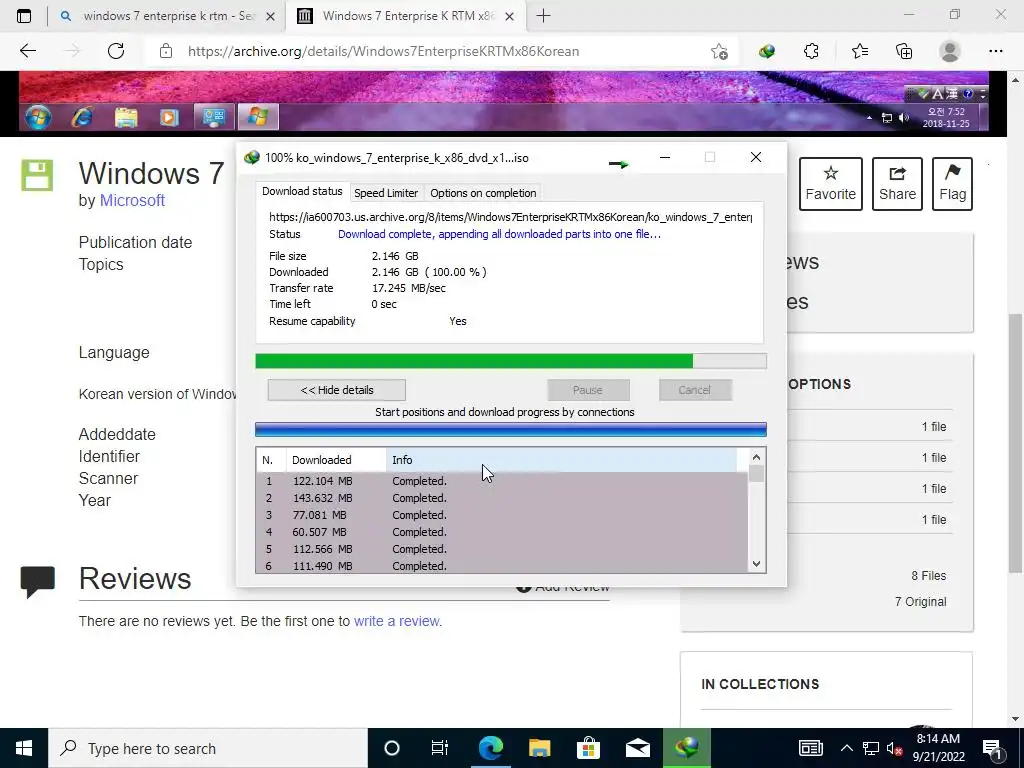Viewport: 1024px width, 768px height.
Task: Click the download URL text in dialog
Action: tap(510, 217)
